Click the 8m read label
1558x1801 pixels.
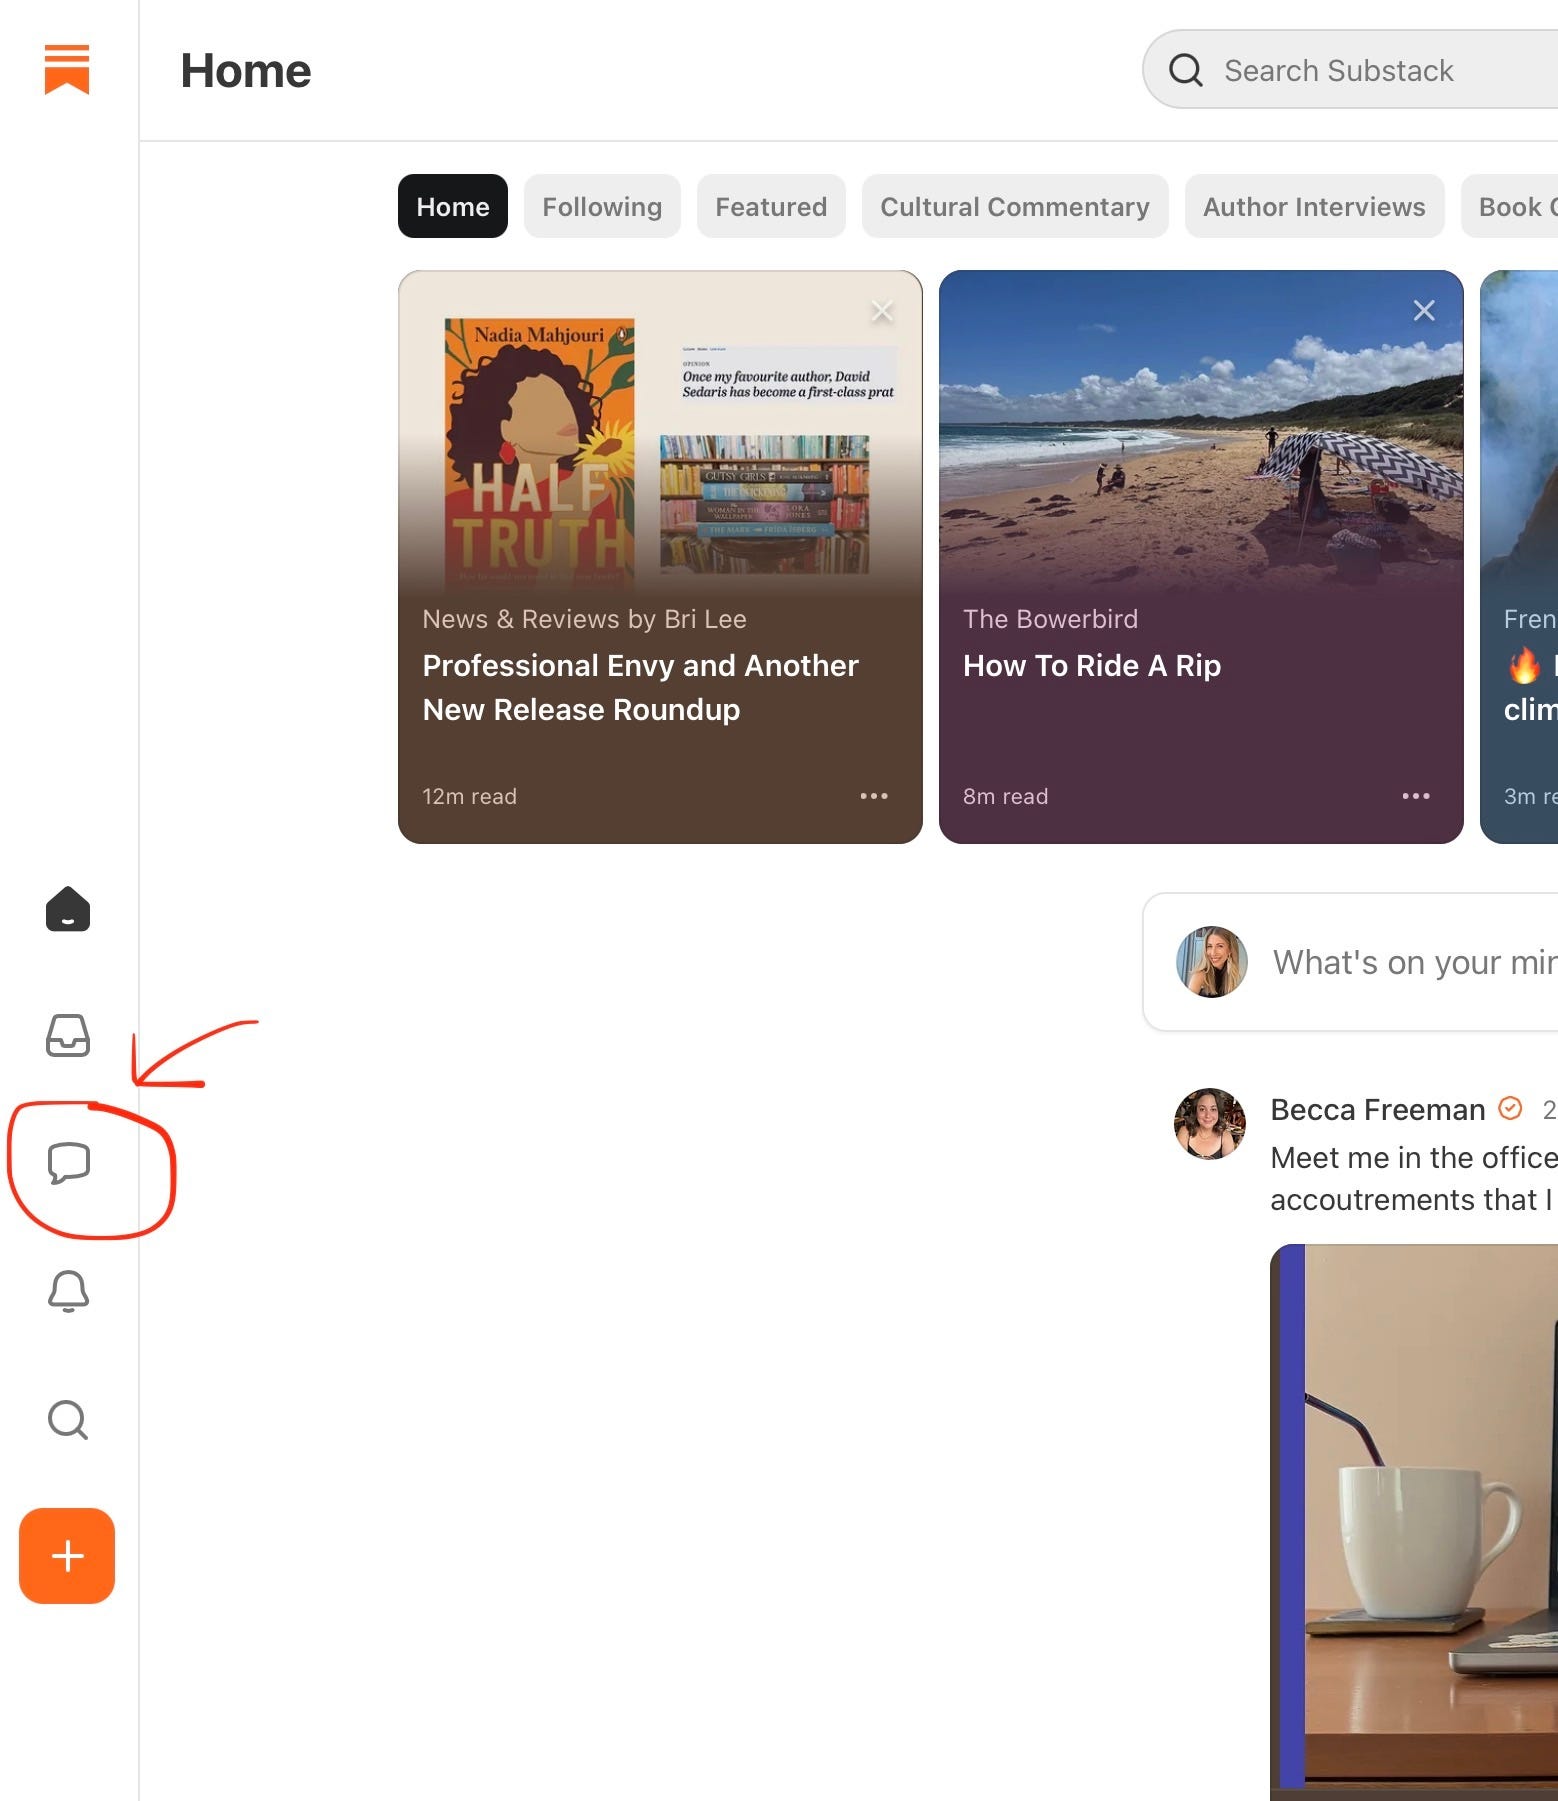point(1005,796)
